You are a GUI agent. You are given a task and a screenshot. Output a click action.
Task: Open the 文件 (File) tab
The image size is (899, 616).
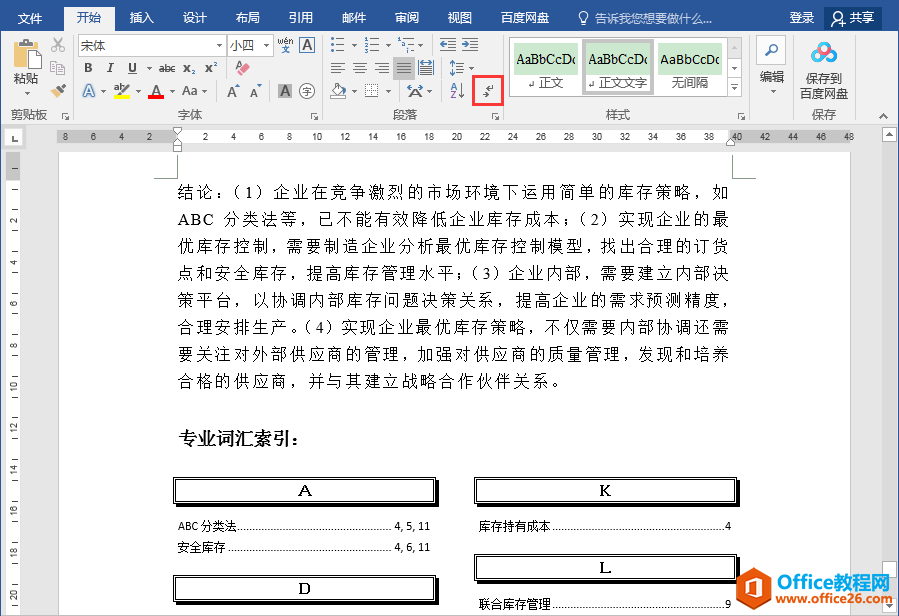30,18
